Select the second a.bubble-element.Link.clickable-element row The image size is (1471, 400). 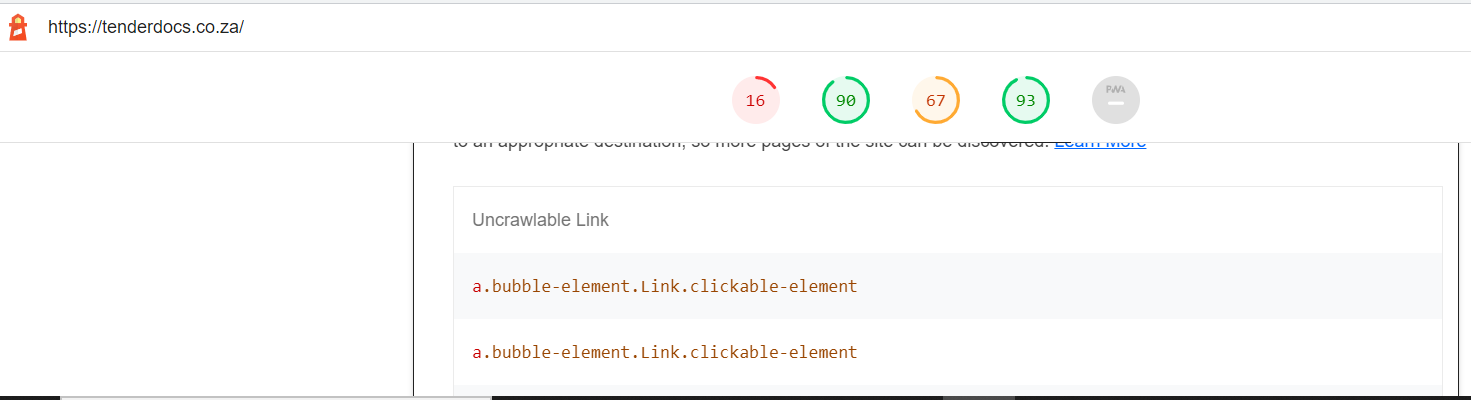(665, 352)
